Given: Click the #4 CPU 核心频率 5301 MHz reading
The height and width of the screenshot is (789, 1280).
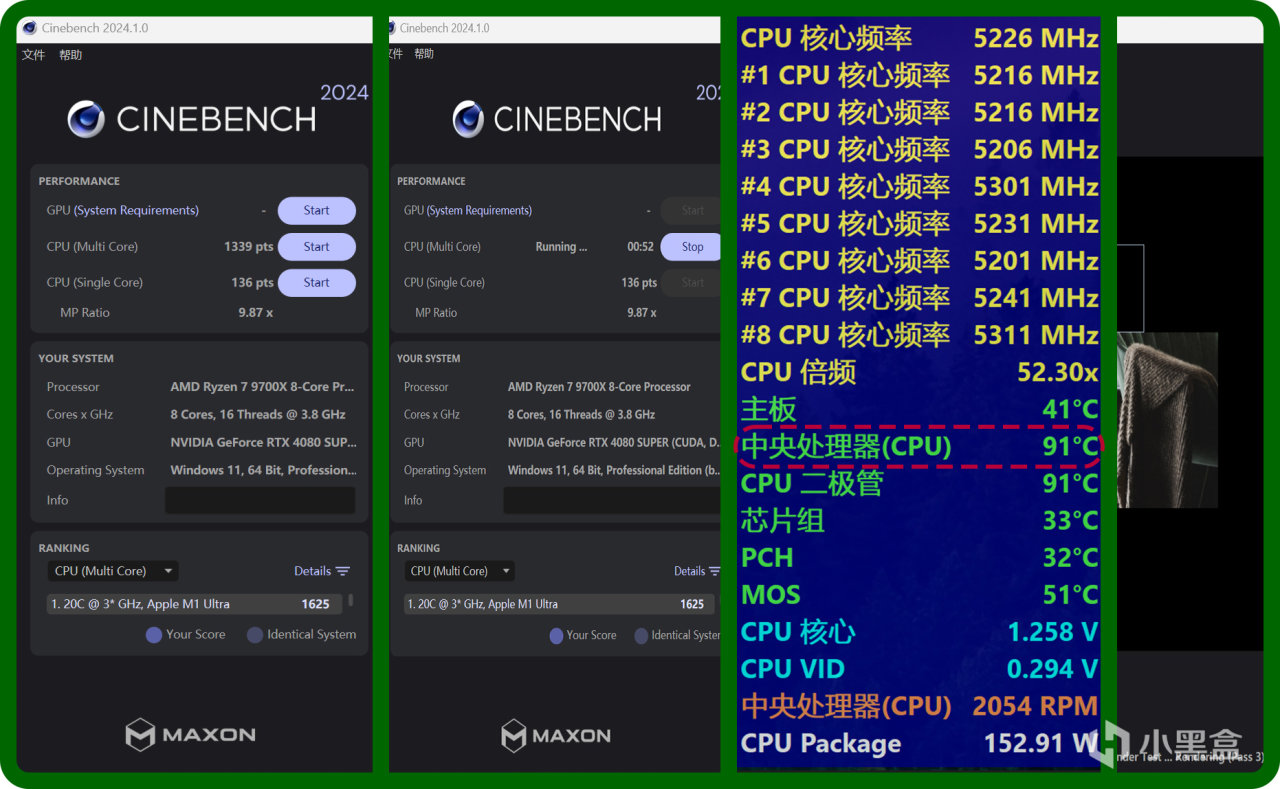Looking at the screenshot, I should (919, 186).
